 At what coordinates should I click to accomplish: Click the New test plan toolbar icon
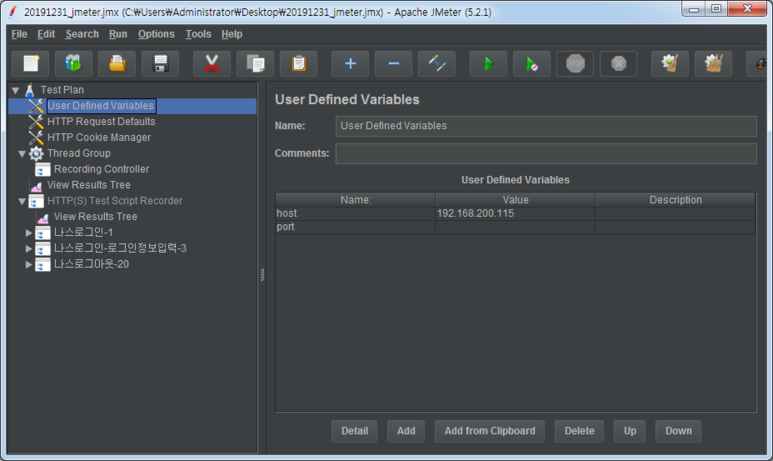(30, 64)
